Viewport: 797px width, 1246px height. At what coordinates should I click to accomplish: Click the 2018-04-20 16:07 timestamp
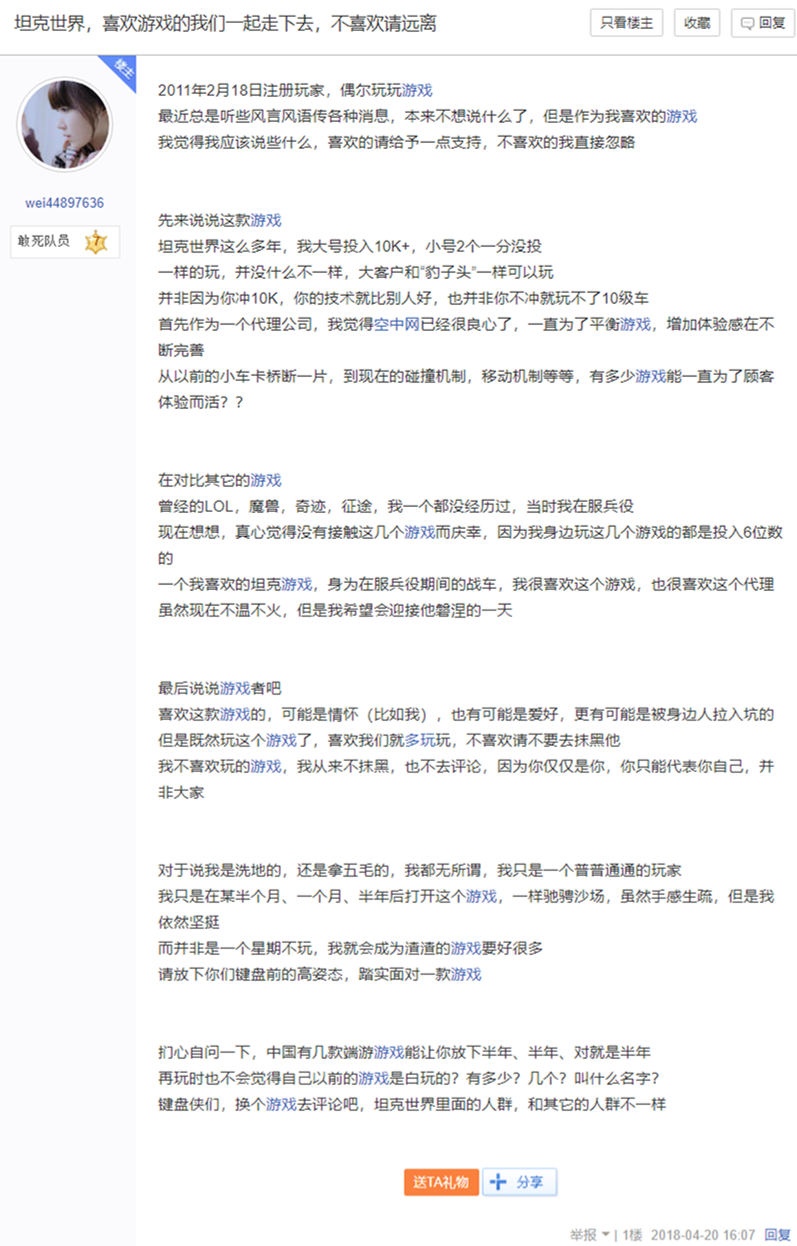pos(704,1235)
